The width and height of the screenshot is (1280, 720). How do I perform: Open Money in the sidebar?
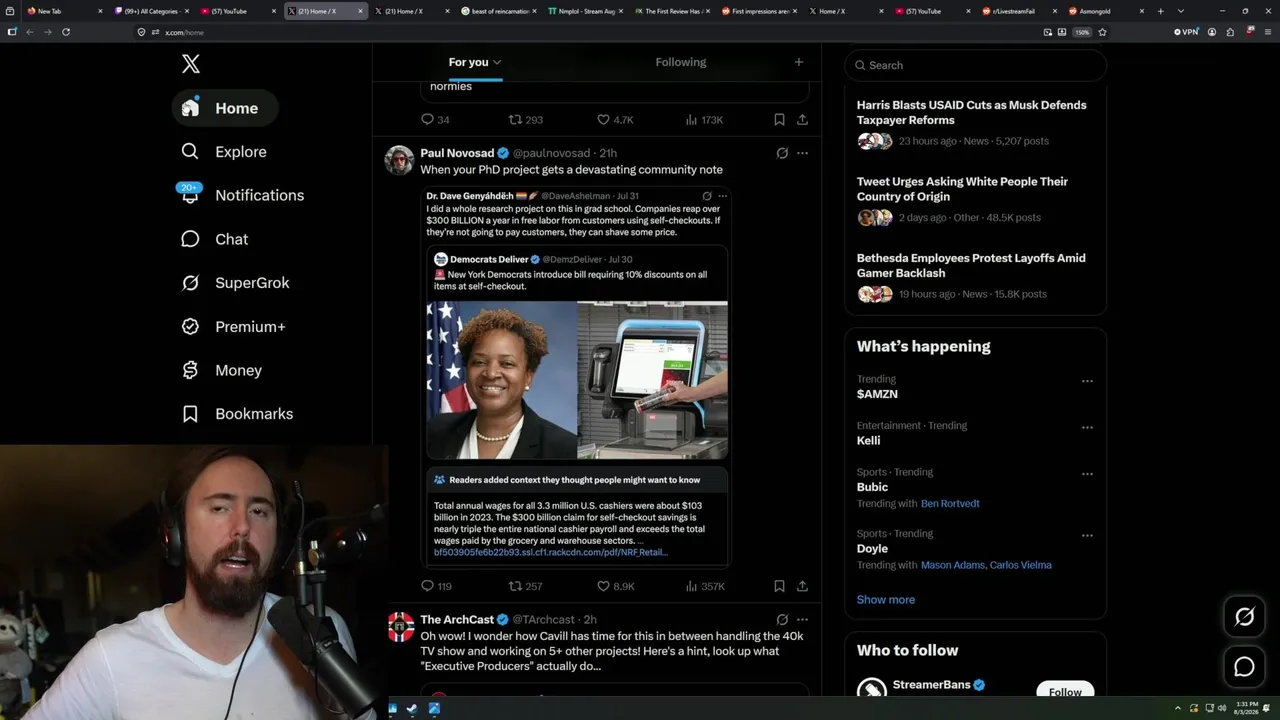222,370
